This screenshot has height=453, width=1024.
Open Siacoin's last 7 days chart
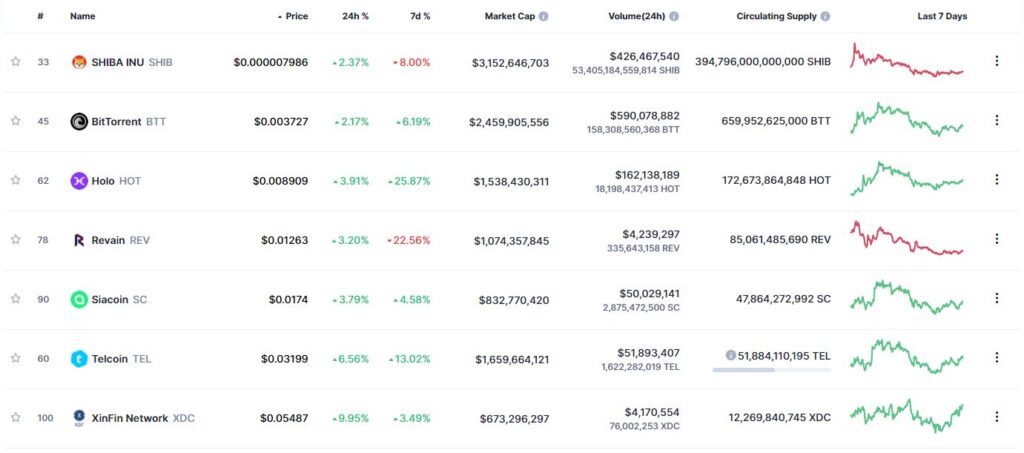pyautogui.click(x=906, y=298)
